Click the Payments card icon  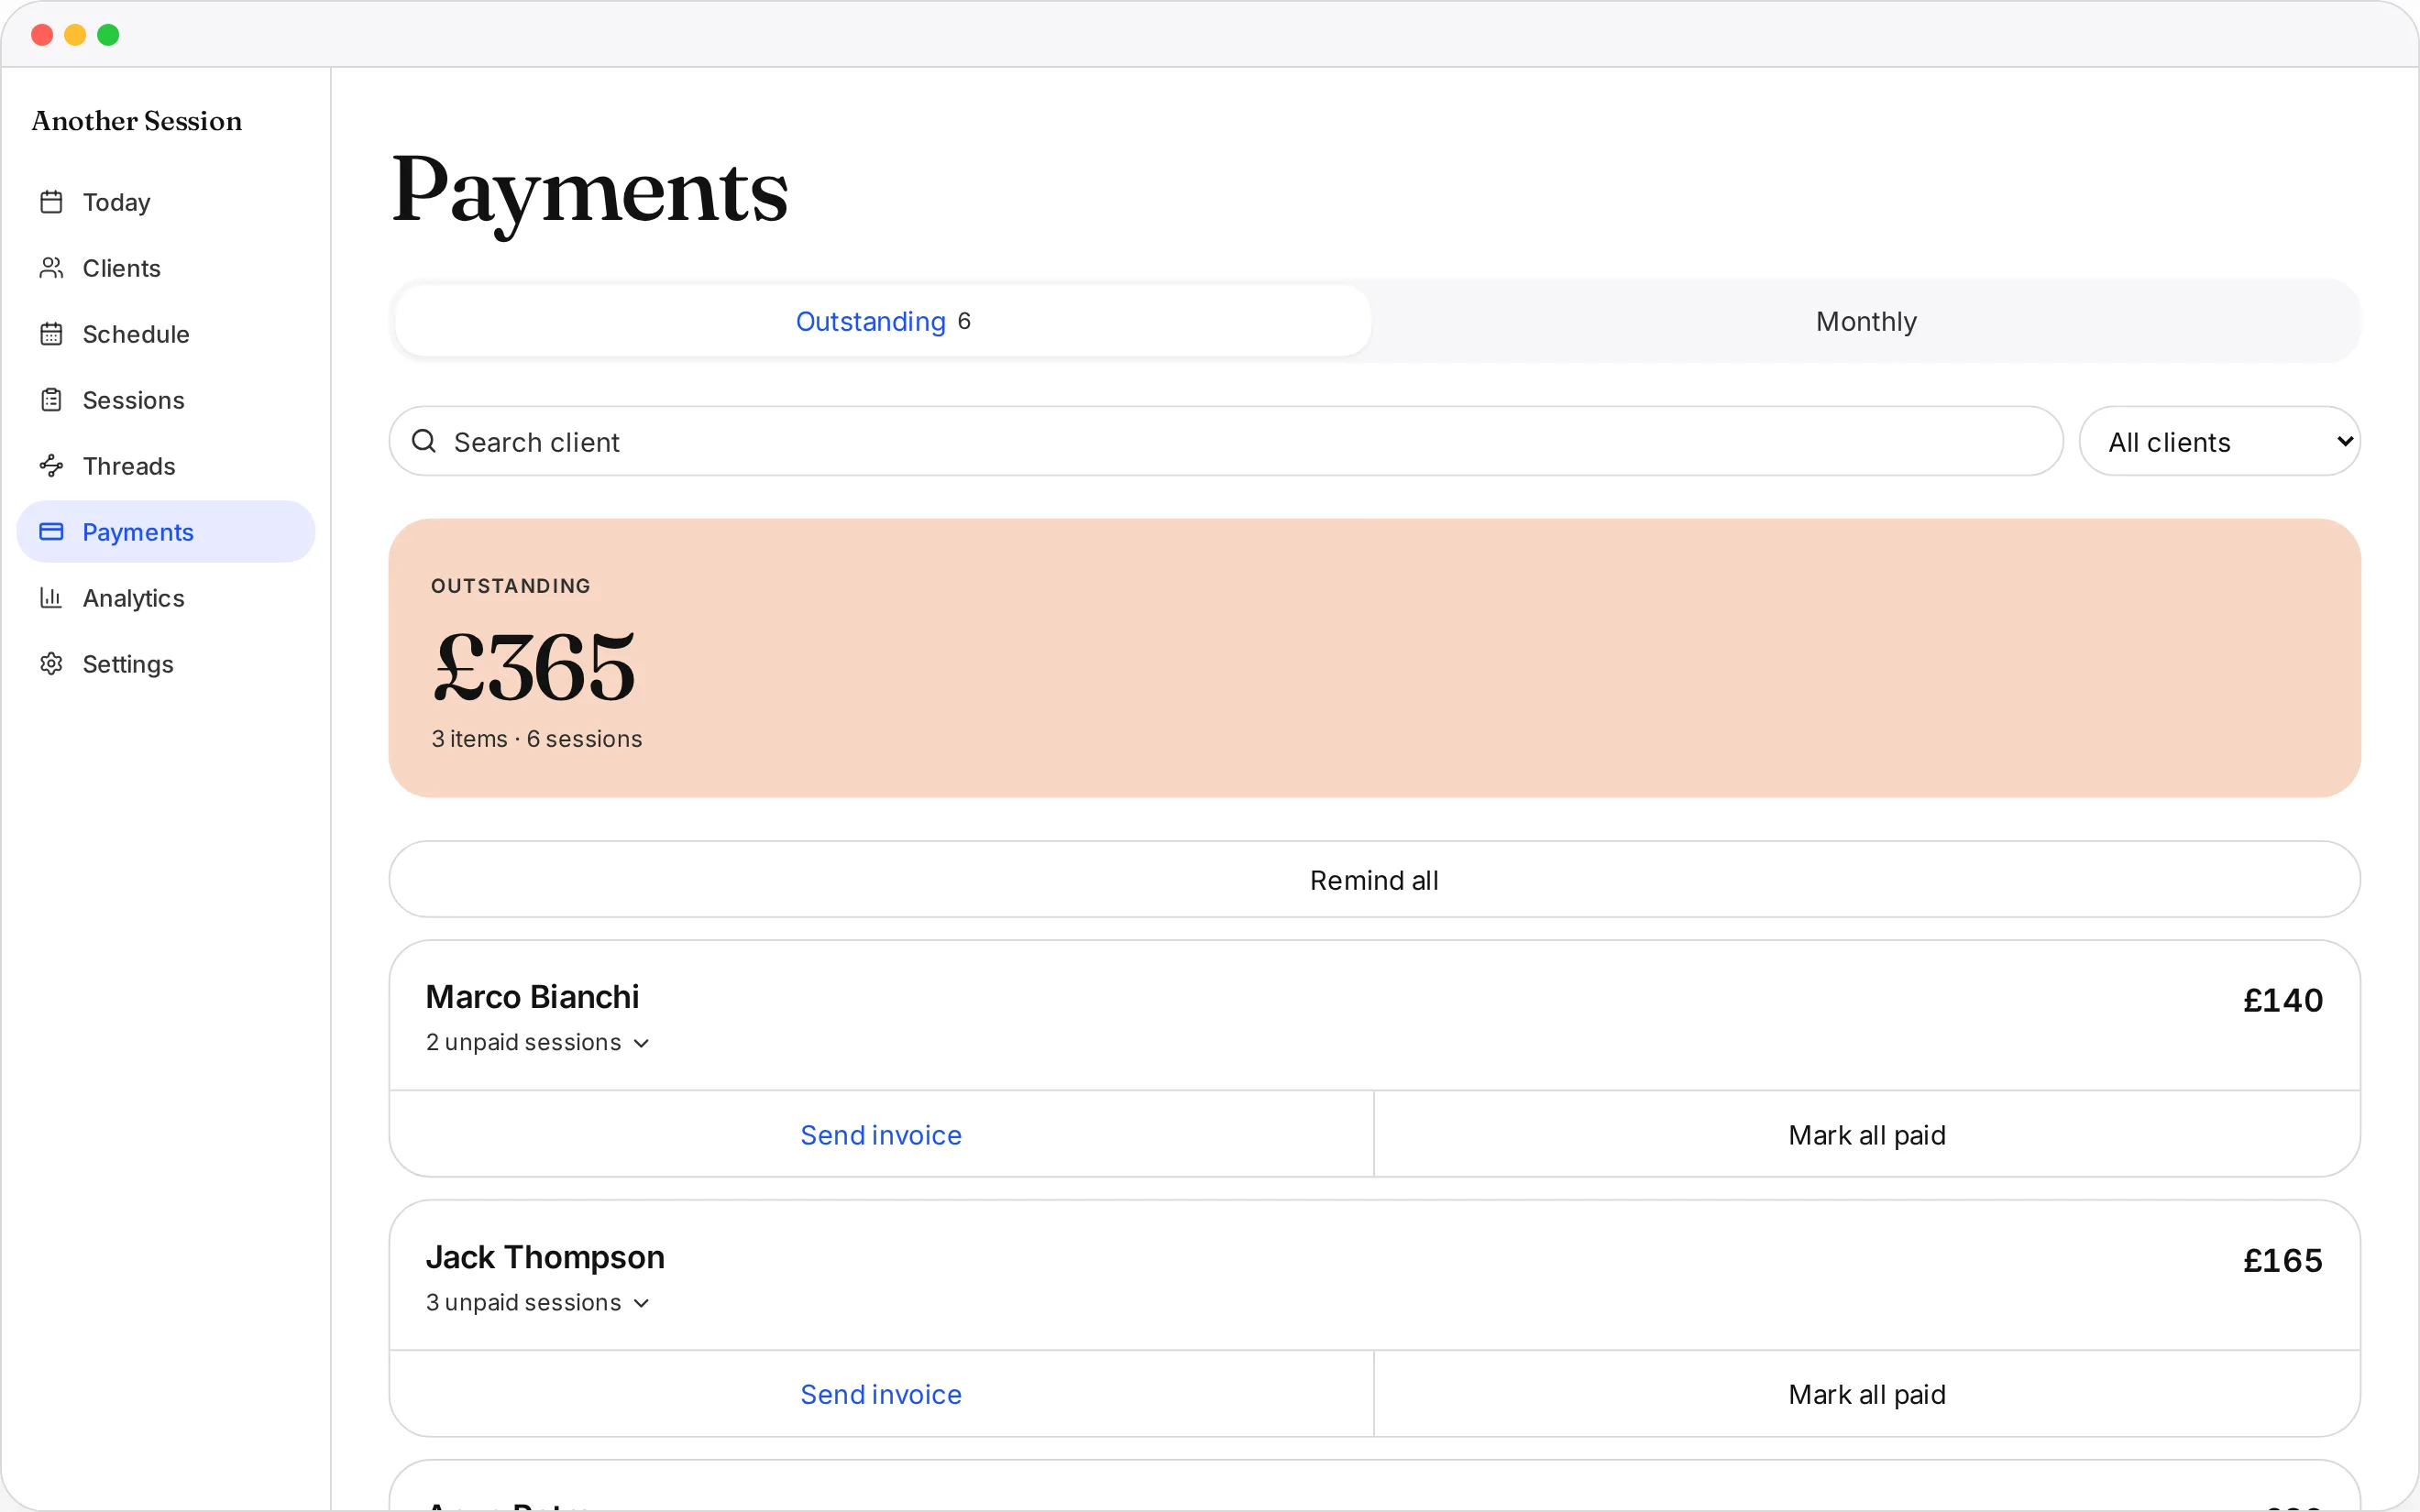coord(51,532)
